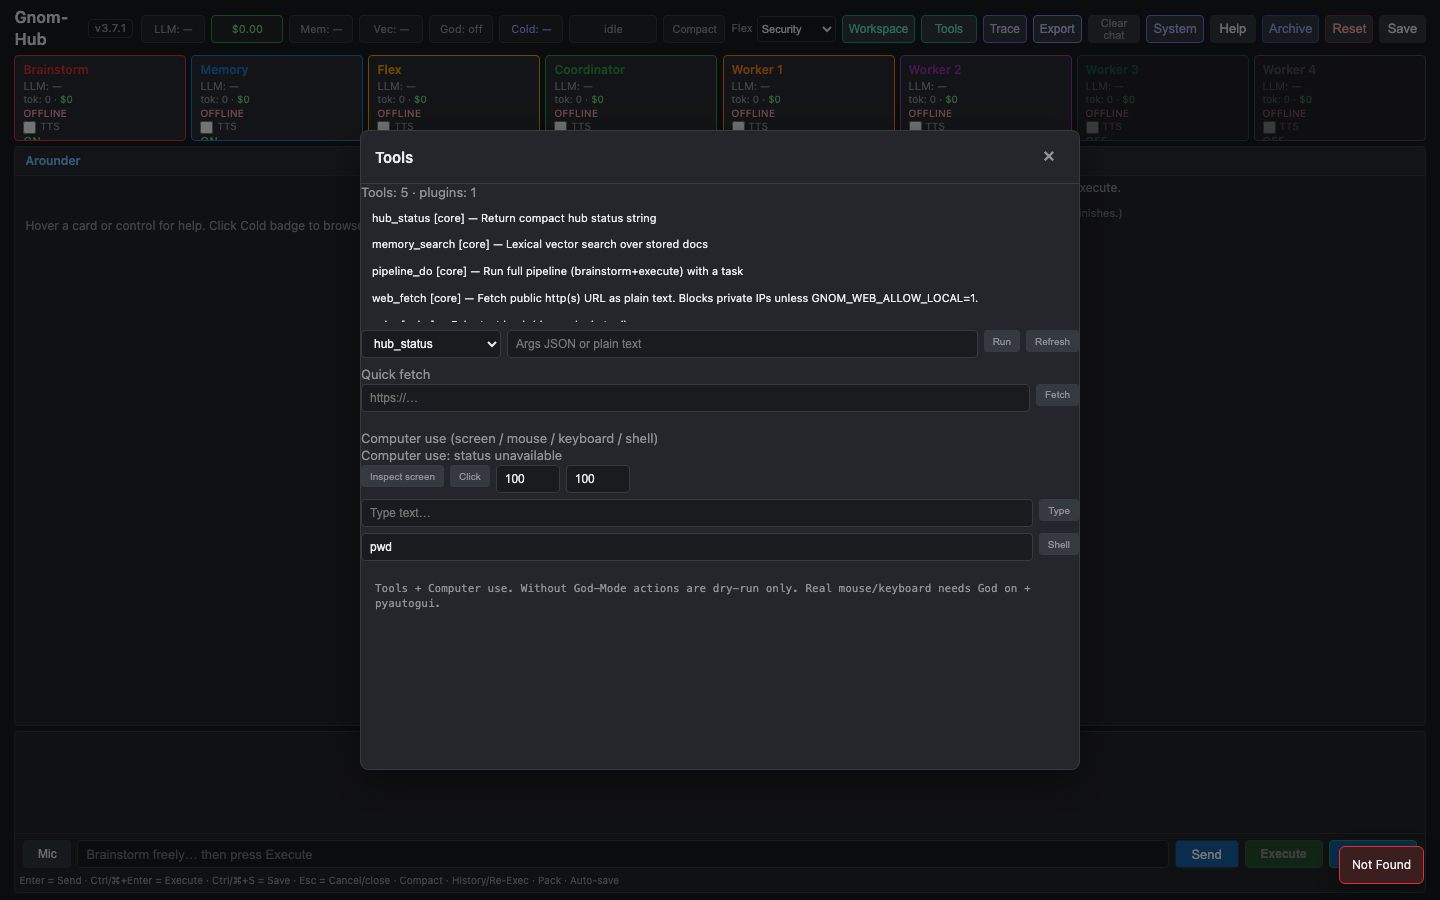Click the green Execute button
This screenshot has width=1440, height=900.
[x=1283, y=854]
